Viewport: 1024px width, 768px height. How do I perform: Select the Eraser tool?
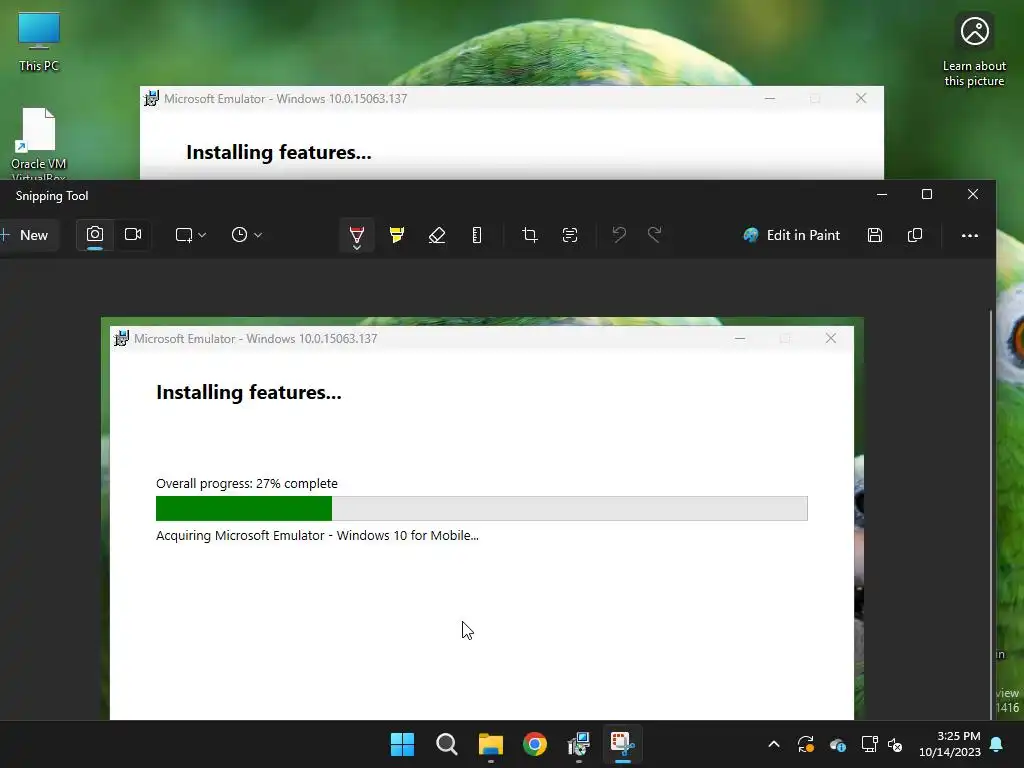[x=437, y=235]
